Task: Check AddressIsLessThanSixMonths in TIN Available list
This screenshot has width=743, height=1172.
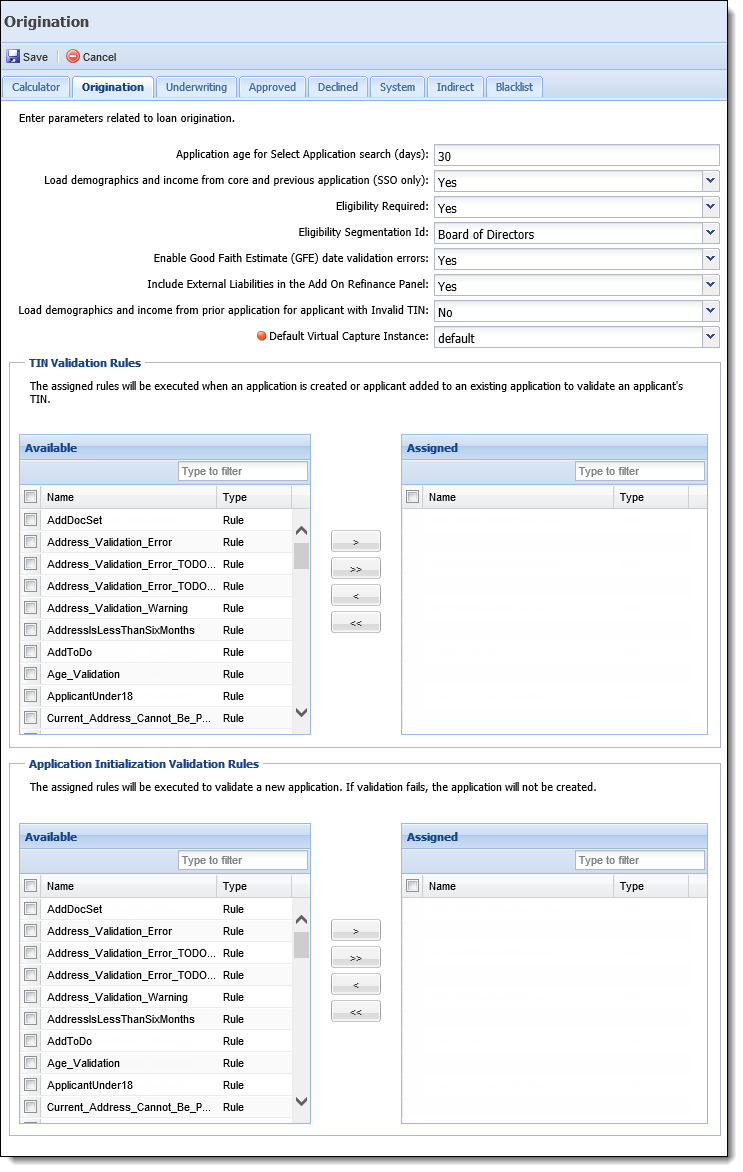Action: pyautogui.click(x=31, y=629)
